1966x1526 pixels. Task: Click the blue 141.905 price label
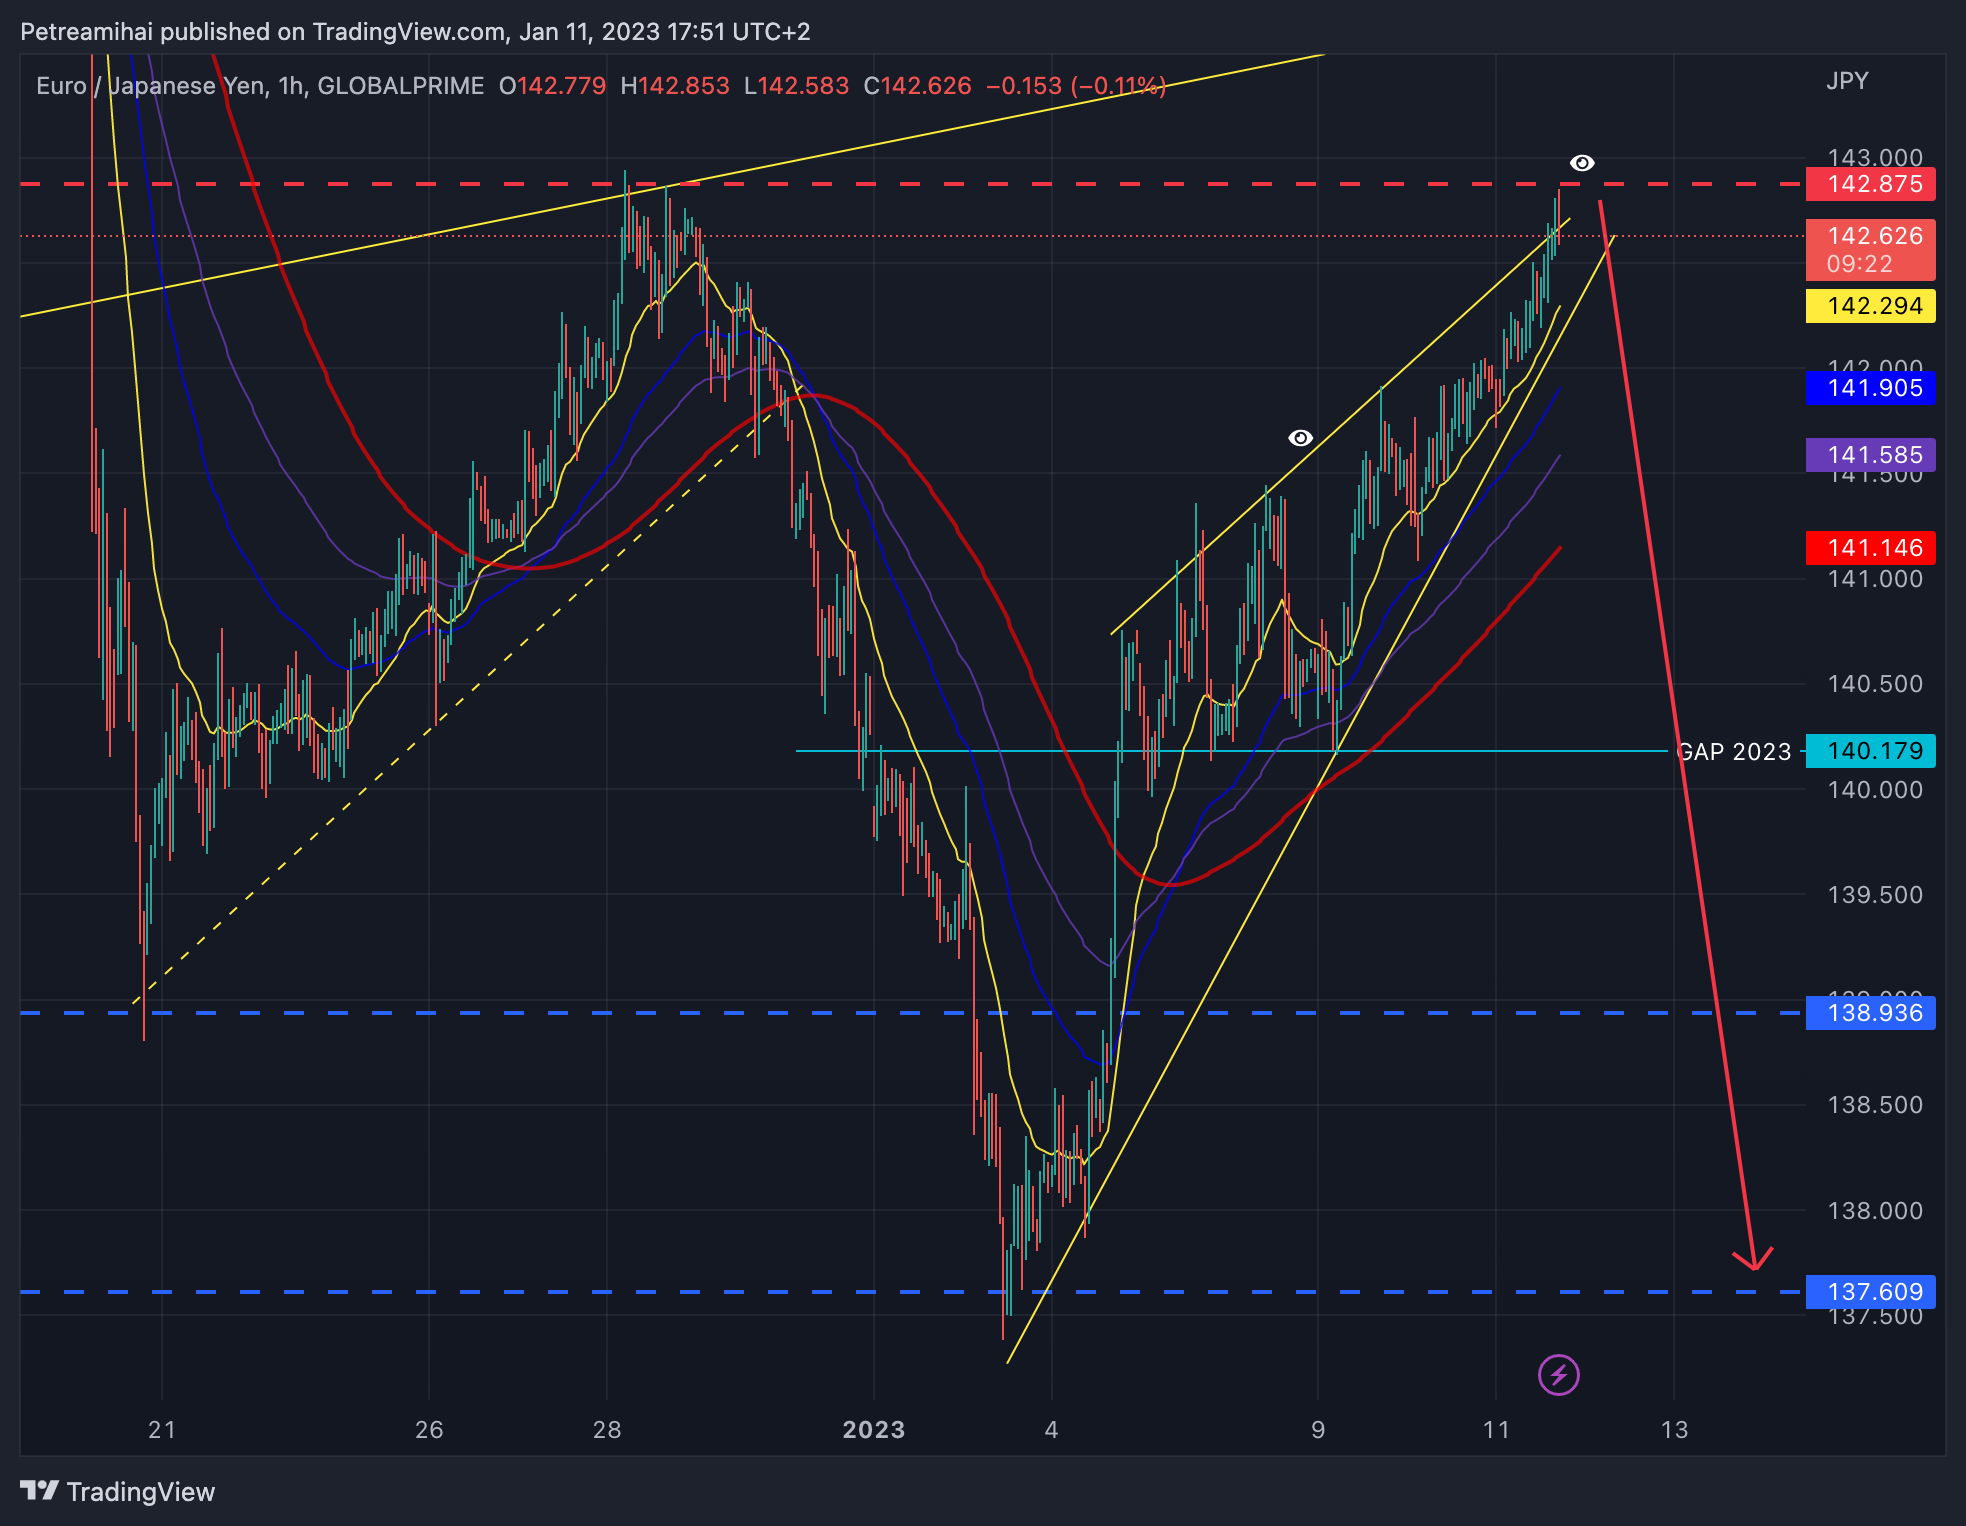[x=1870, y=388]
